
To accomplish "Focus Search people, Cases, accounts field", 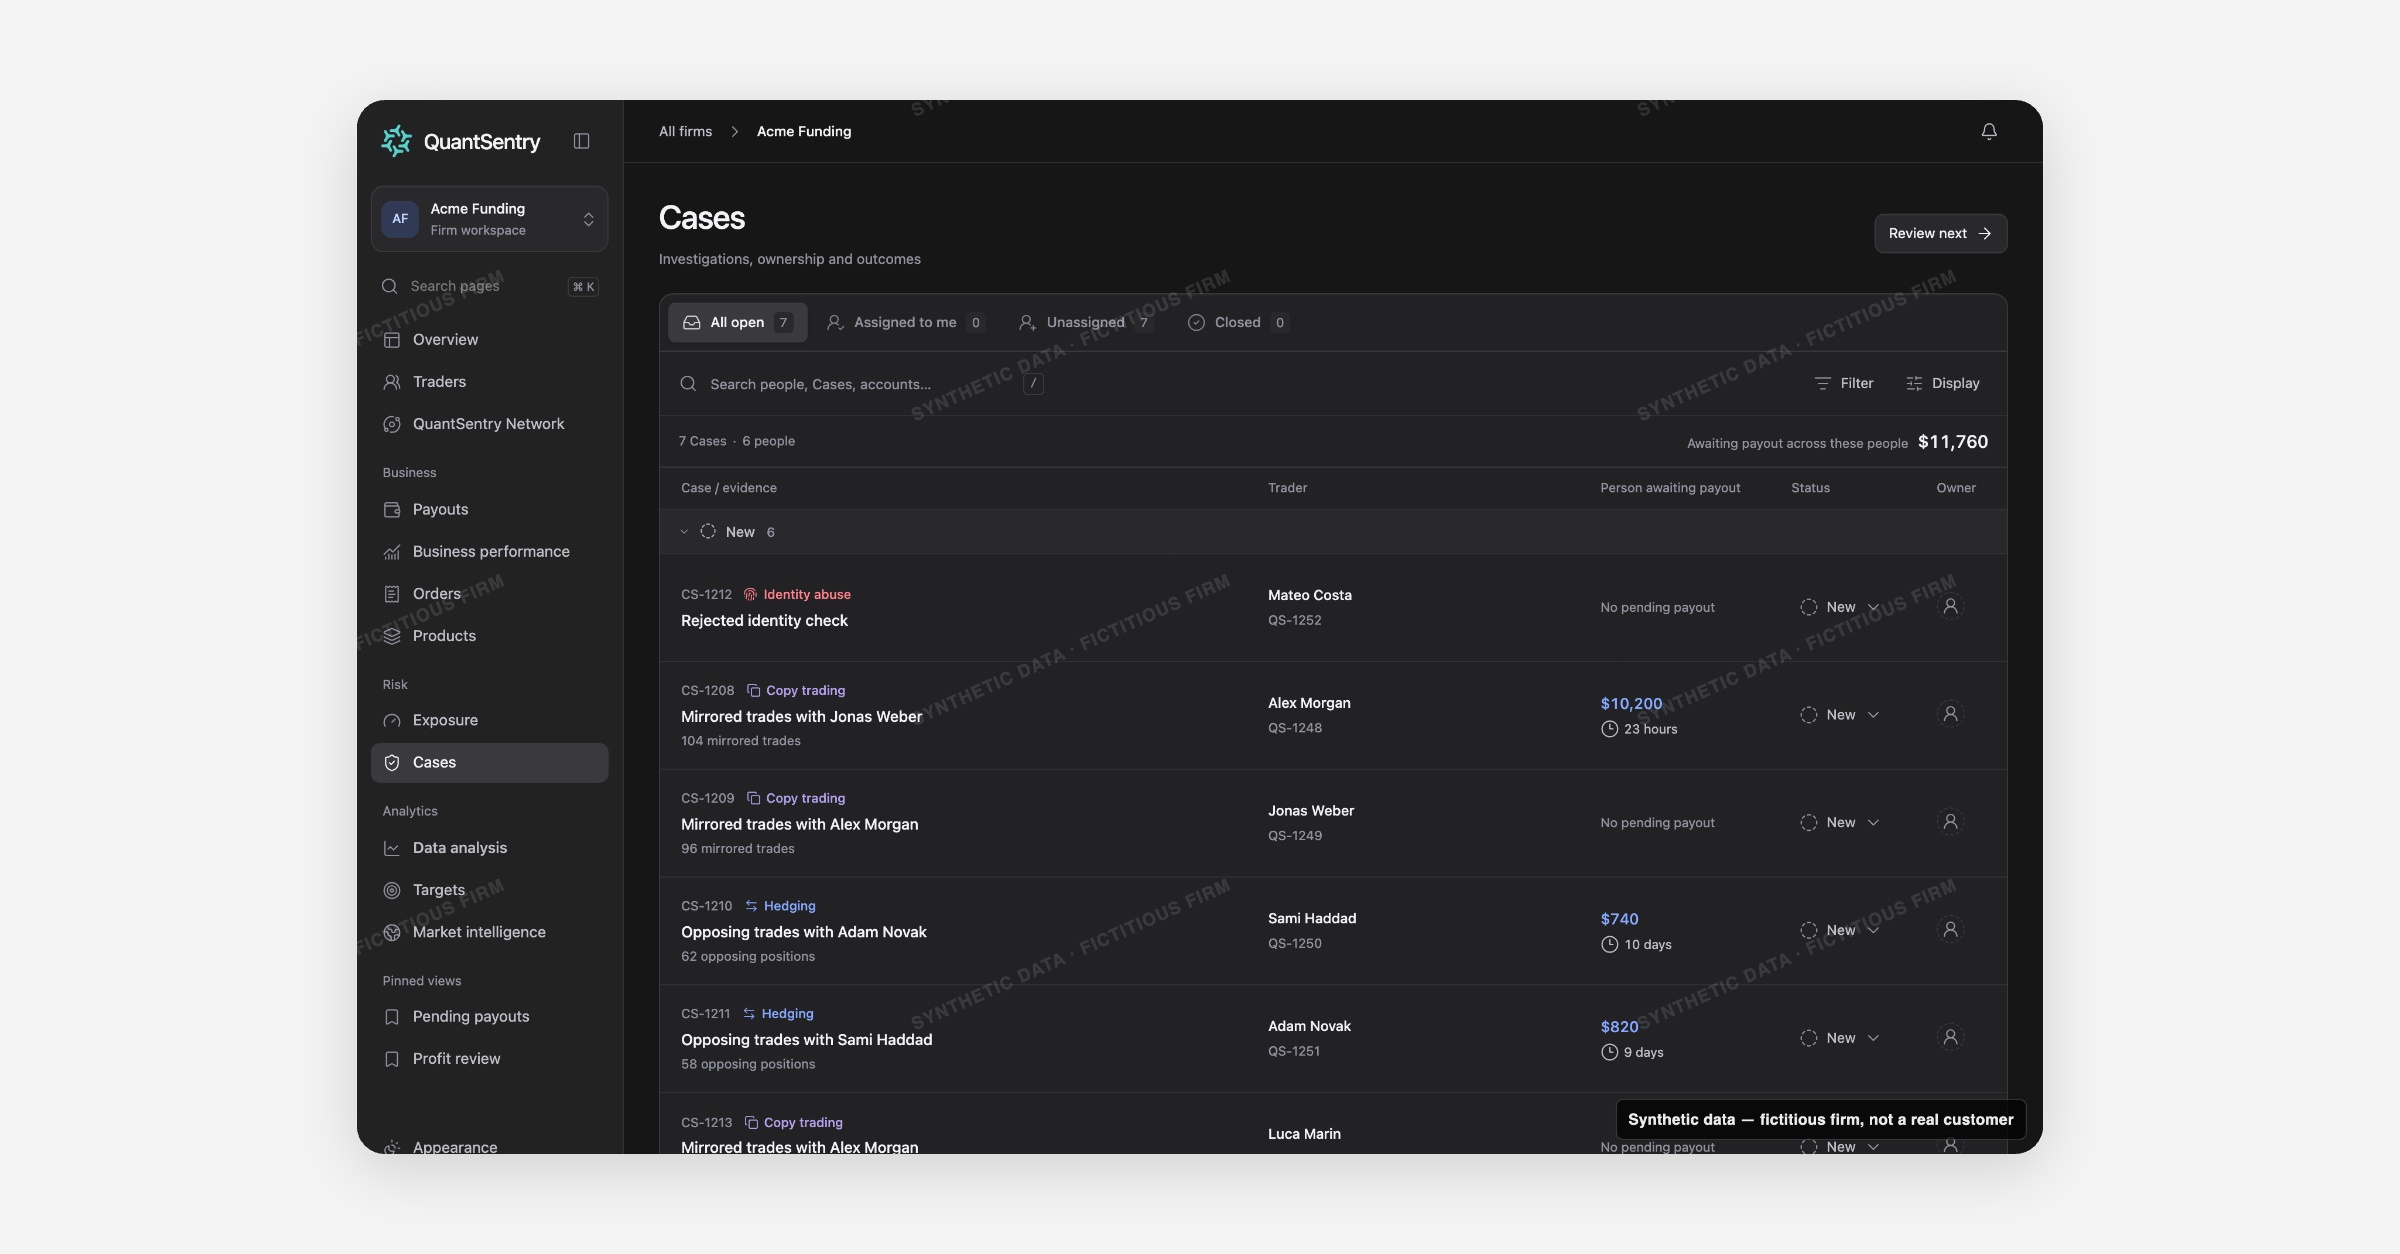I will coord(862,384).
